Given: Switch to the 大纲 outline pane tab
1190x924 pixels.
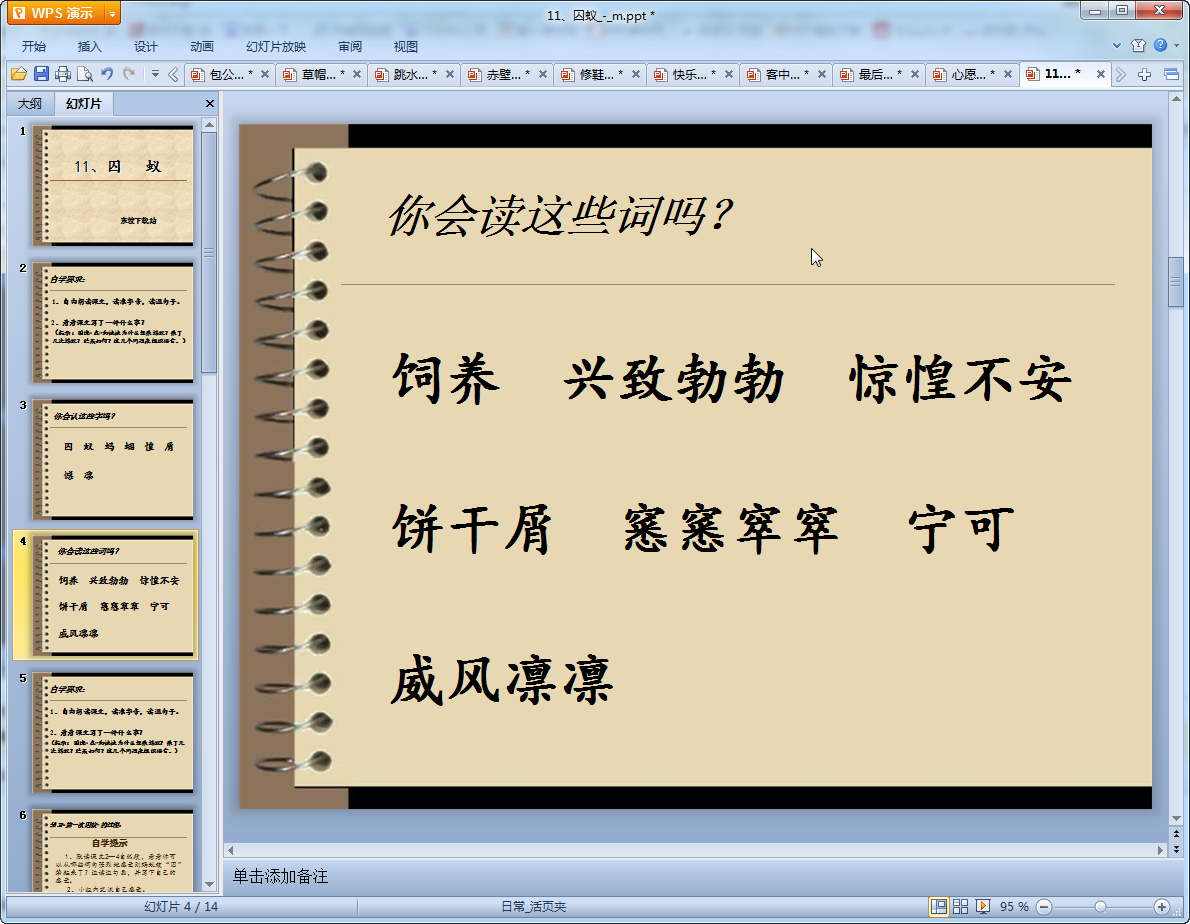Looking at the screenshot, I should (x=30, y=104).
